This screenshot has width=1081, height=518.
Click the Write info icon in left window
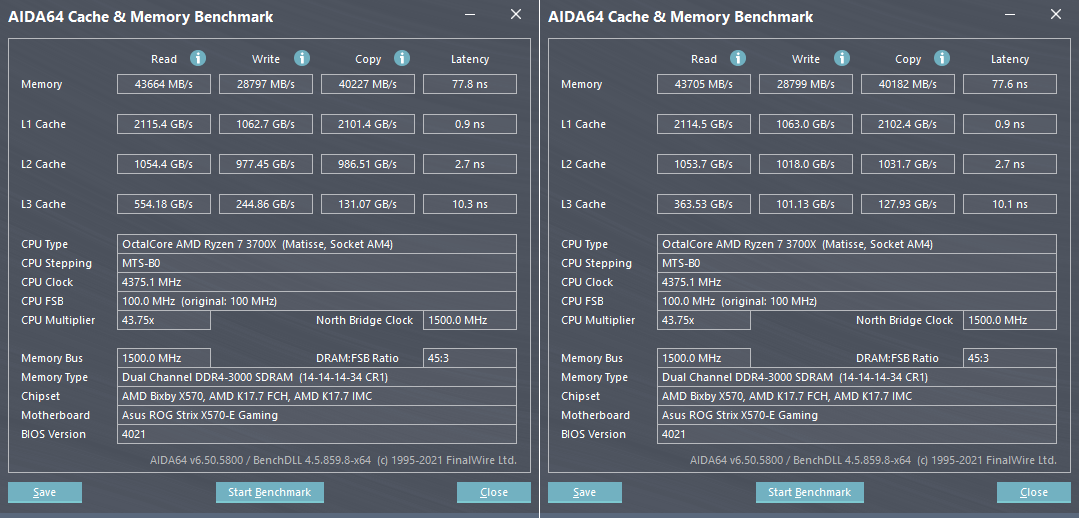click(302, 58)
